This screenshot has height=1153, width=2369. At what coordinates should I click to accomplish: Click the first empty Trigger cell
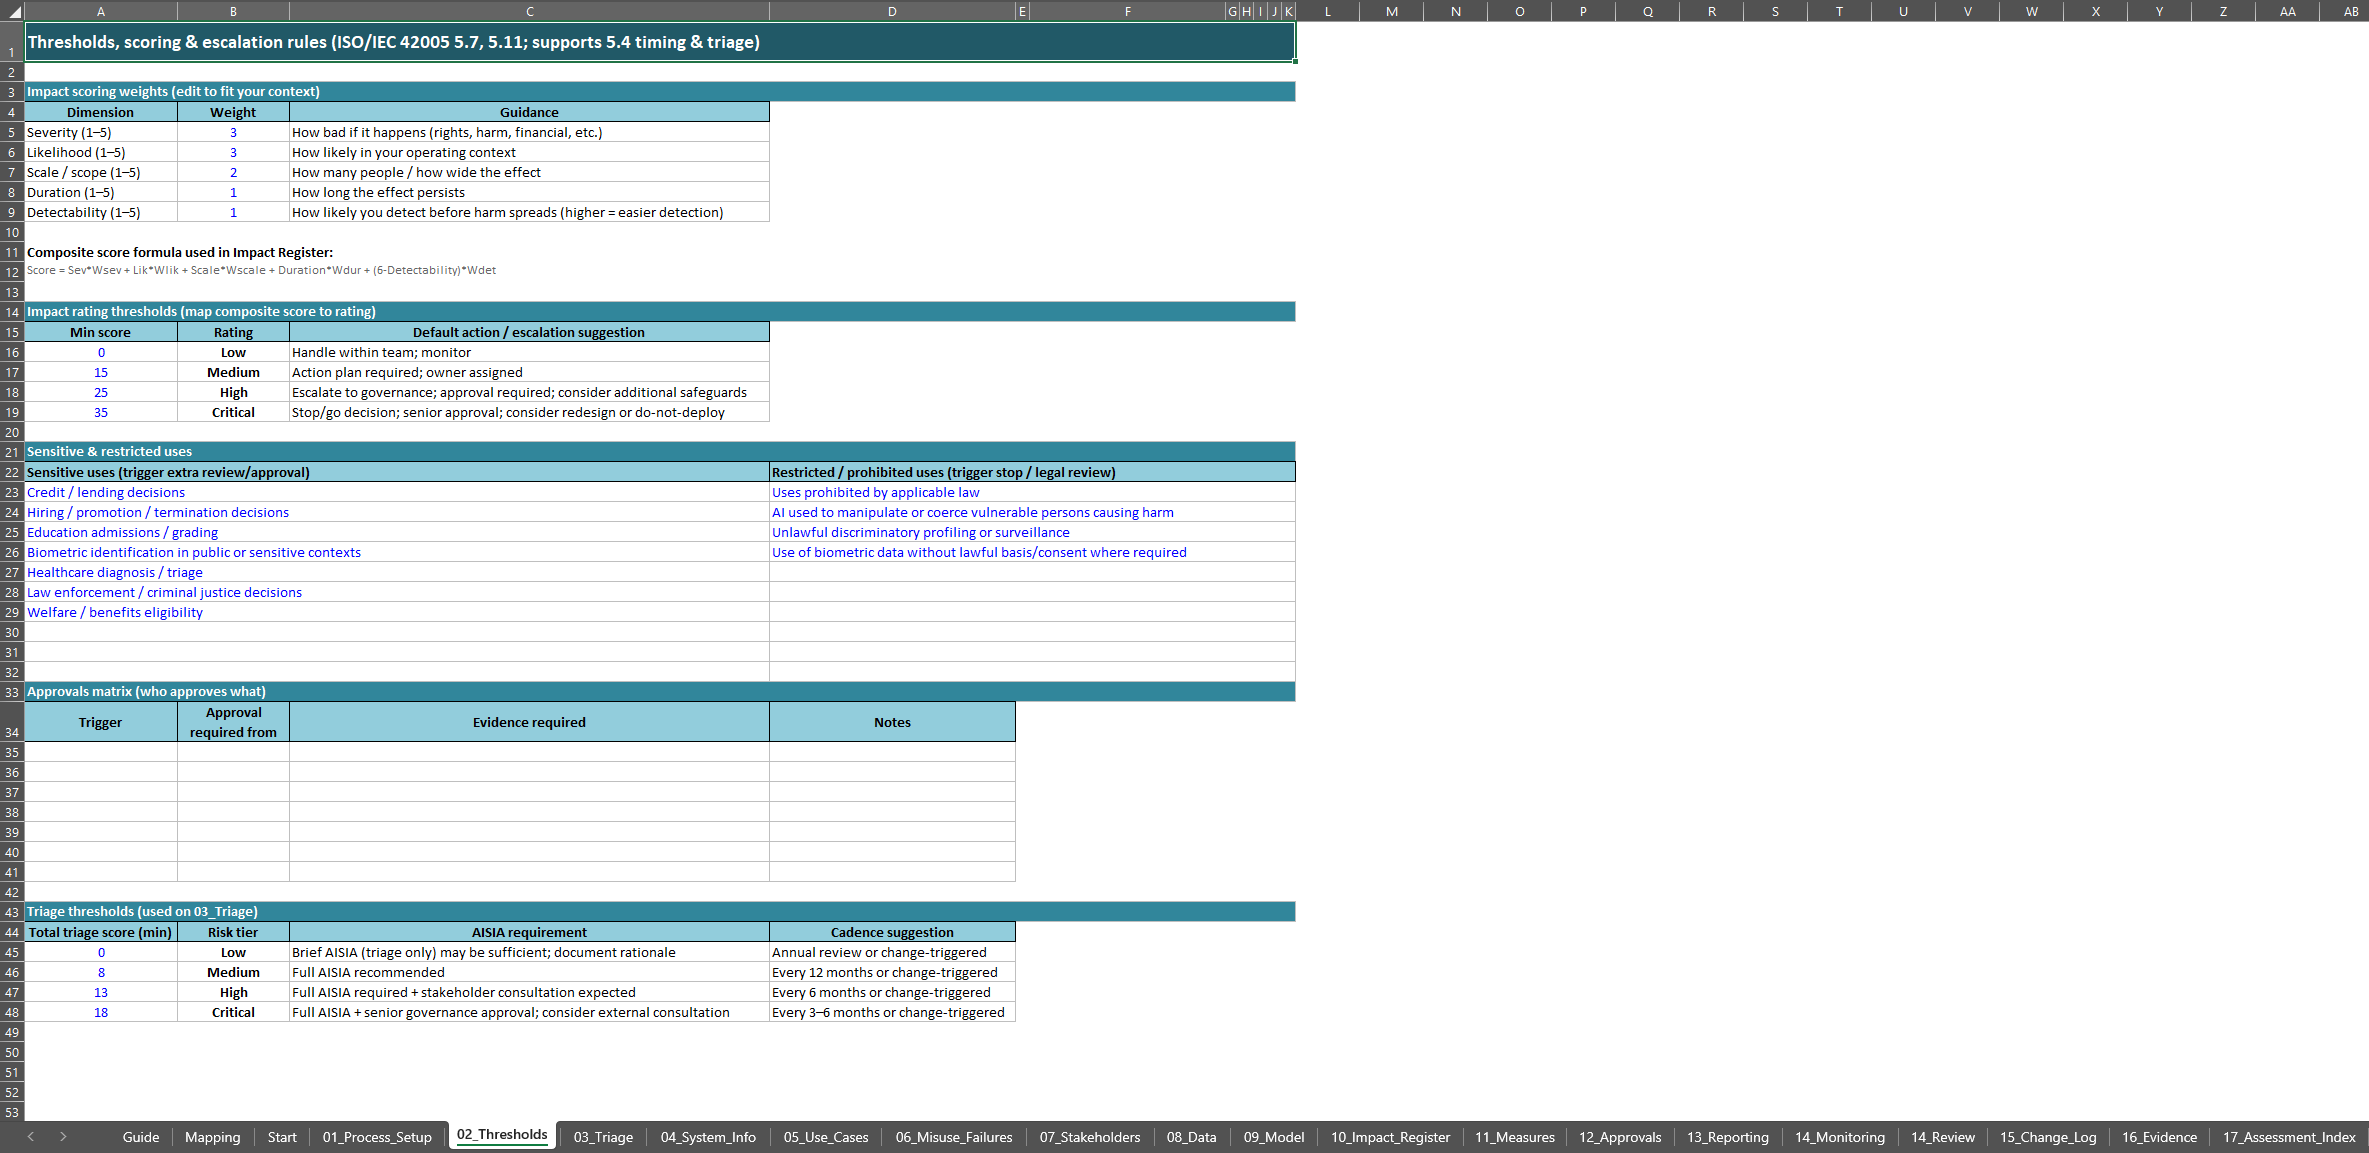[x=101, y=752]
